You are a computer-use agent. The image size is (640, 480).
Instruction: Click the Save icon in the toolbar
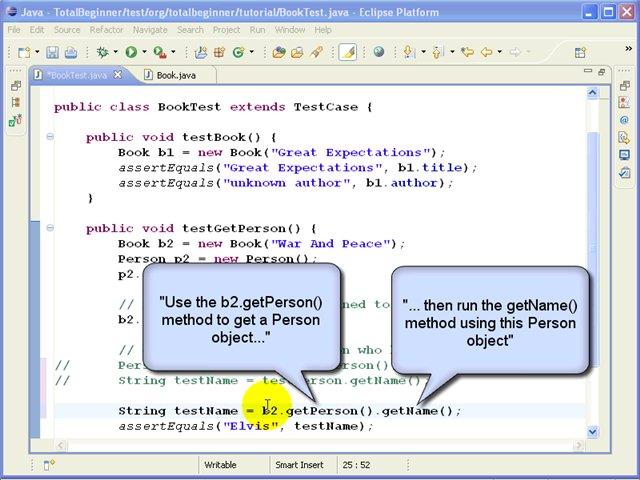point(53,52)
